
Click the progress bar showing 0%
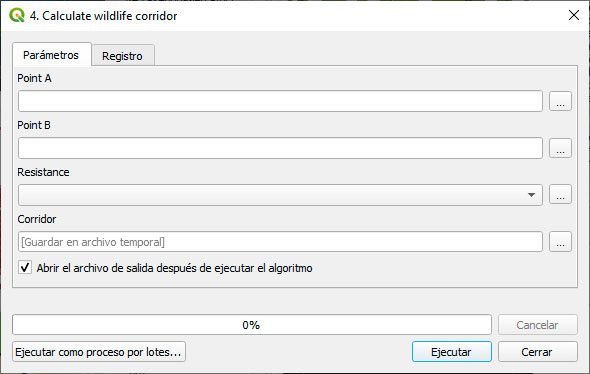252,325
